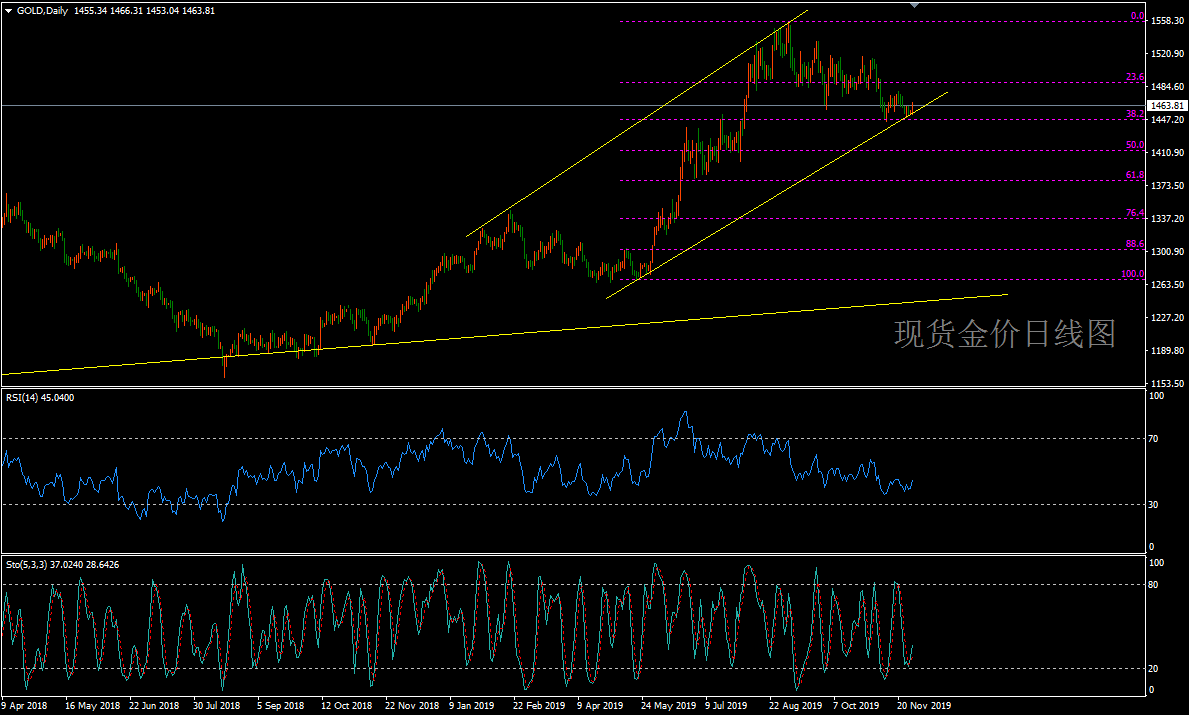Select the Fibonacci 100.0 level label
Viewport: 1189px width, 715px height.
1133,274
